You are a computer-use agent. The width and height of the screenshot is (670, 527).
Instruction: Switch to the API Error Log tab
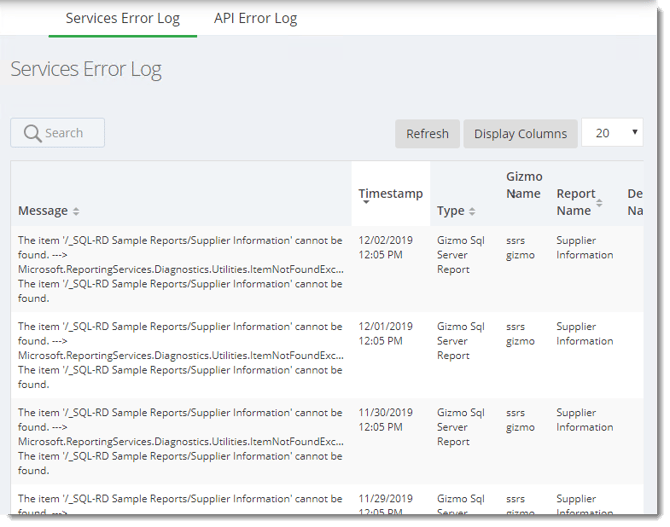click(x=255, y=18)
